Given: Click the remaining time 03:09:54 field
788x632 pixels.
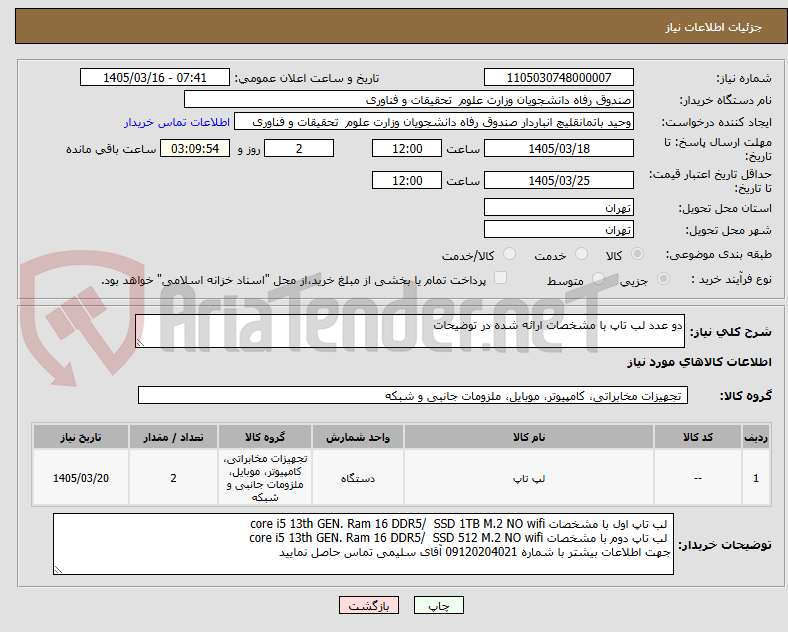Looking at the screenshot, I should (195, 148).
